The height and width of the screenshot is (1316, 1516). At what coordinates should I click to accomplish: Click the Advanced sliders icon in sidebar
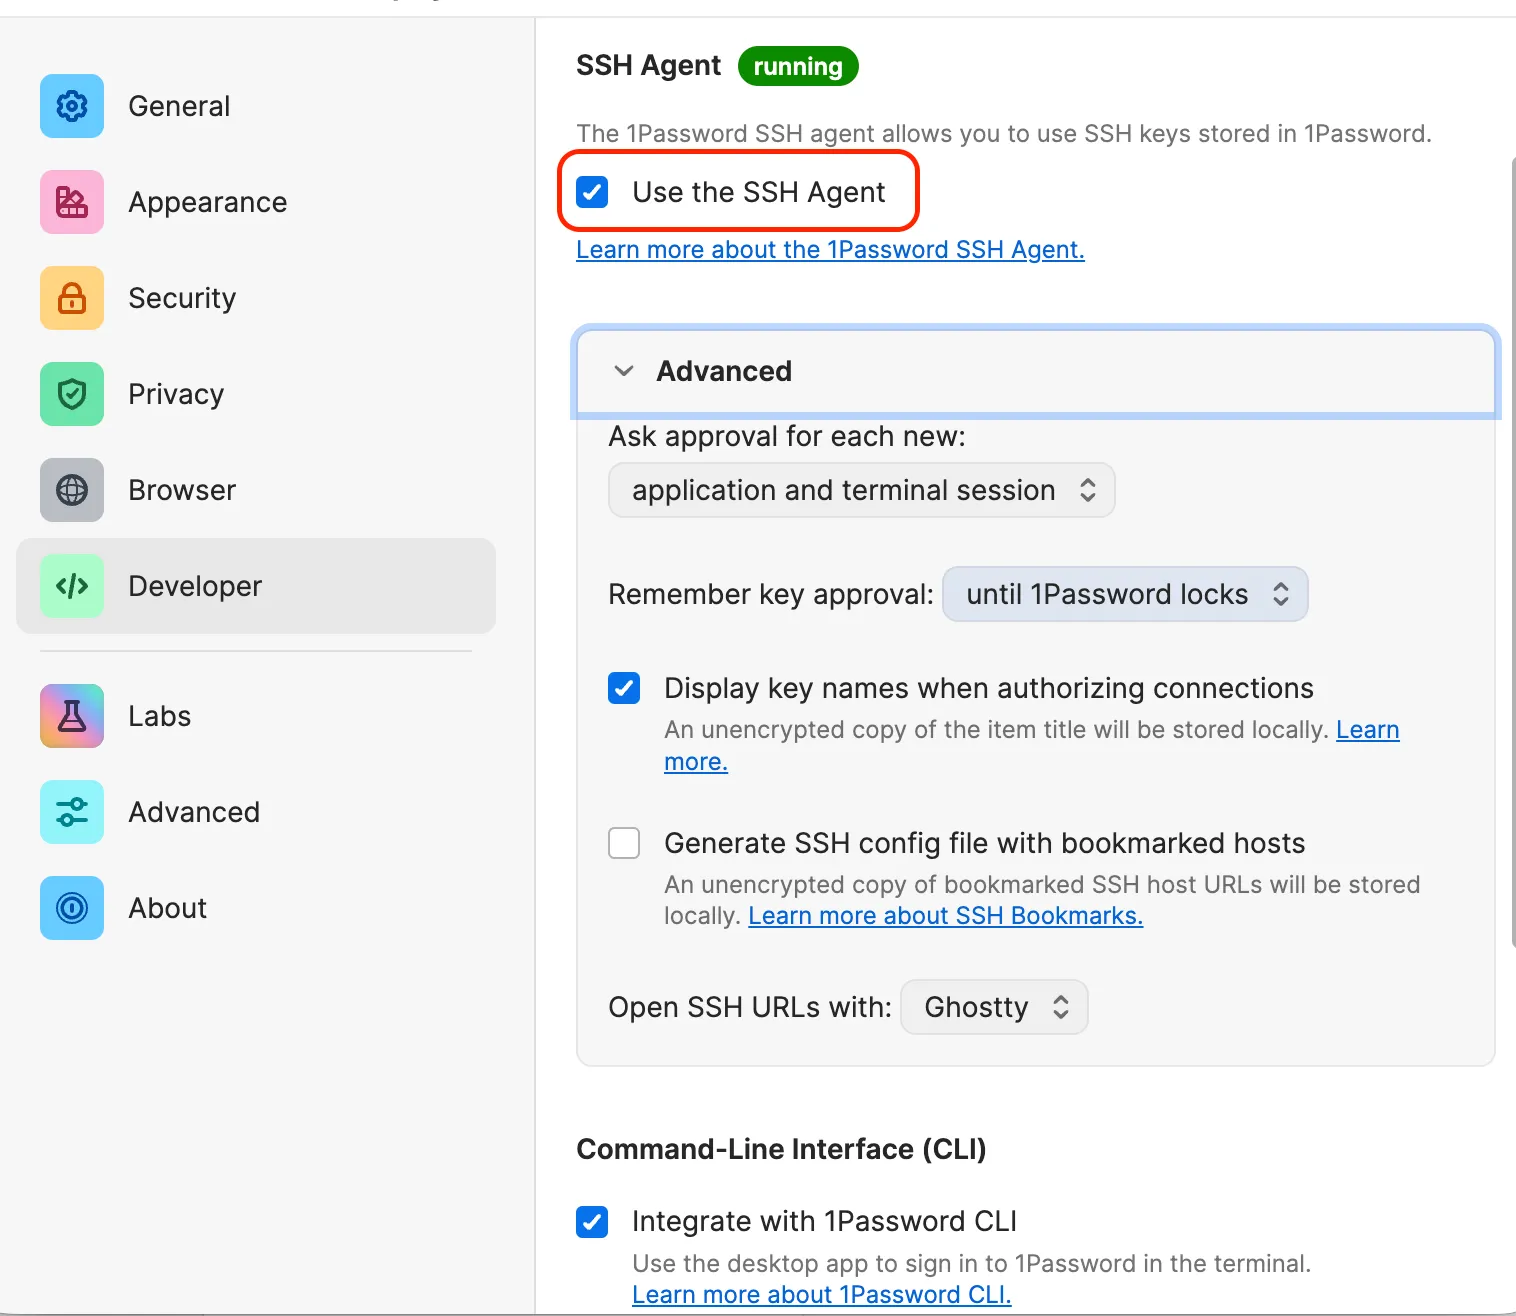pos(72,812)
